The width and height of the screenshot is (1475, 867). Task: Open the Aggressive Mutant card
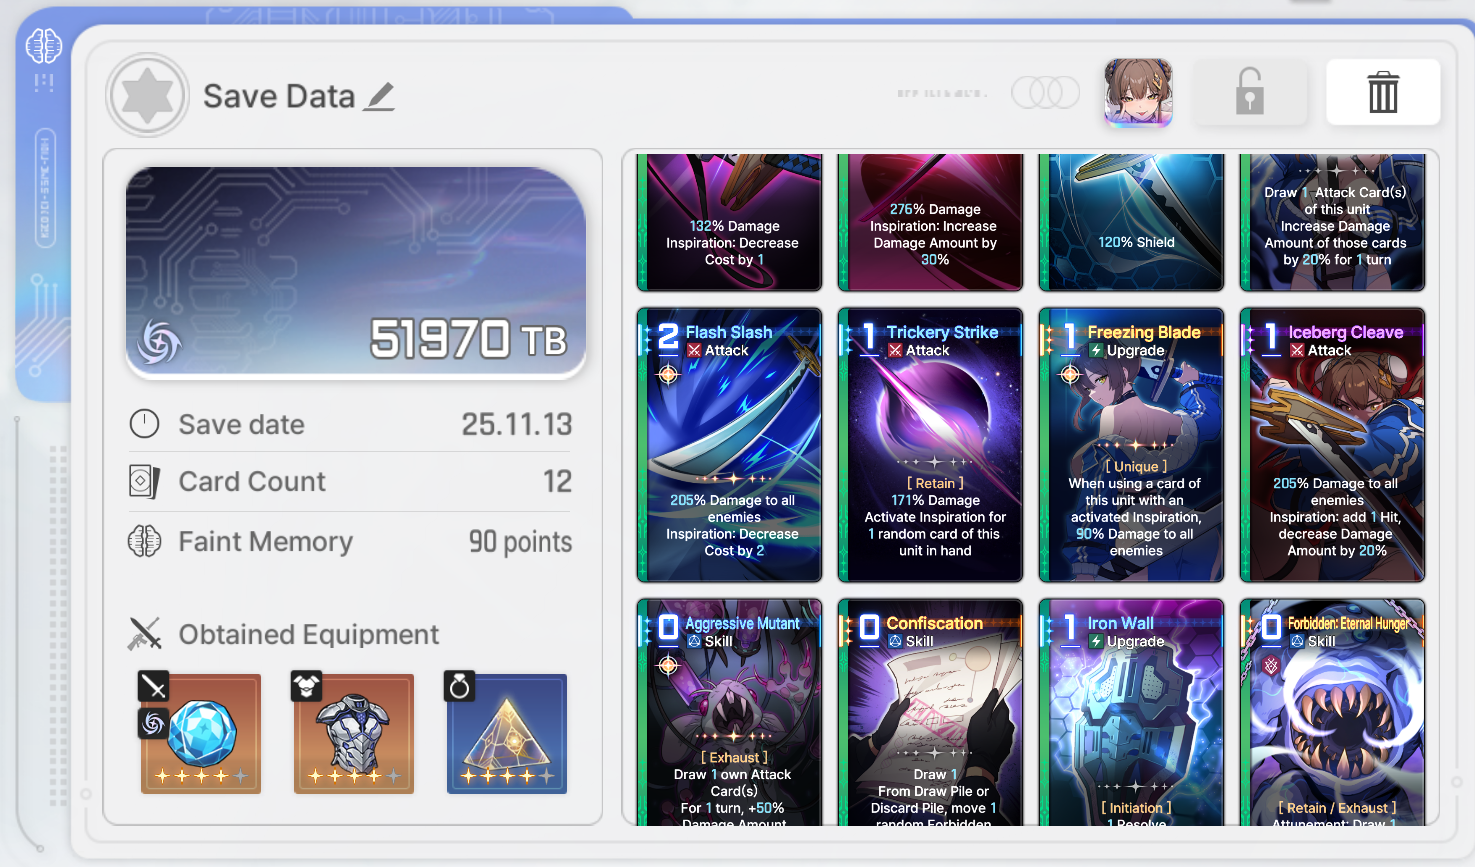(x=730, y=712)
